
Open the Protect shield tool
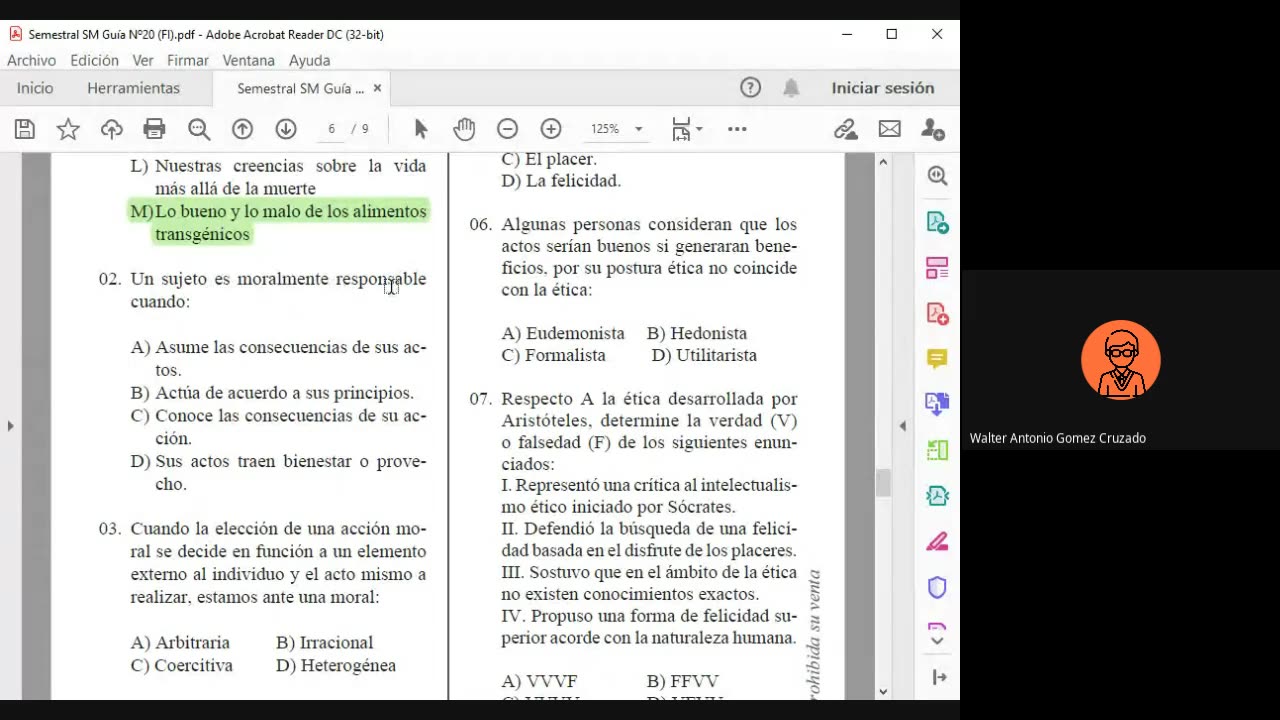coord(937,587)
